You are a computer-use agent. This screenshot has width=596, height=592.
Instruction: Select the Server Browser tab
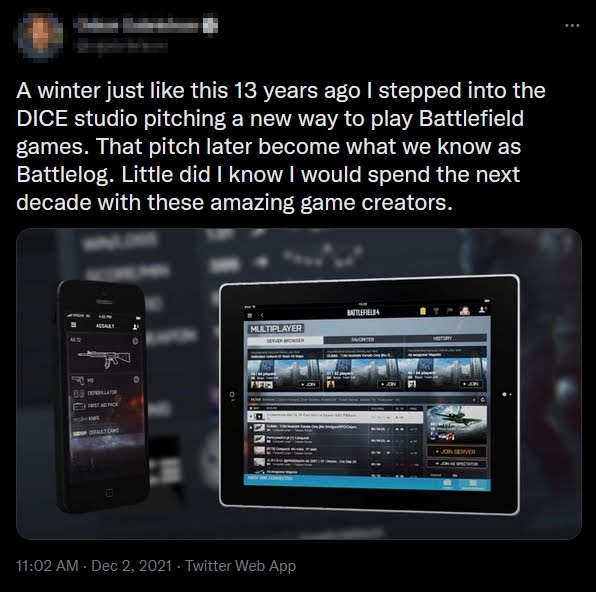coord(285,341)
